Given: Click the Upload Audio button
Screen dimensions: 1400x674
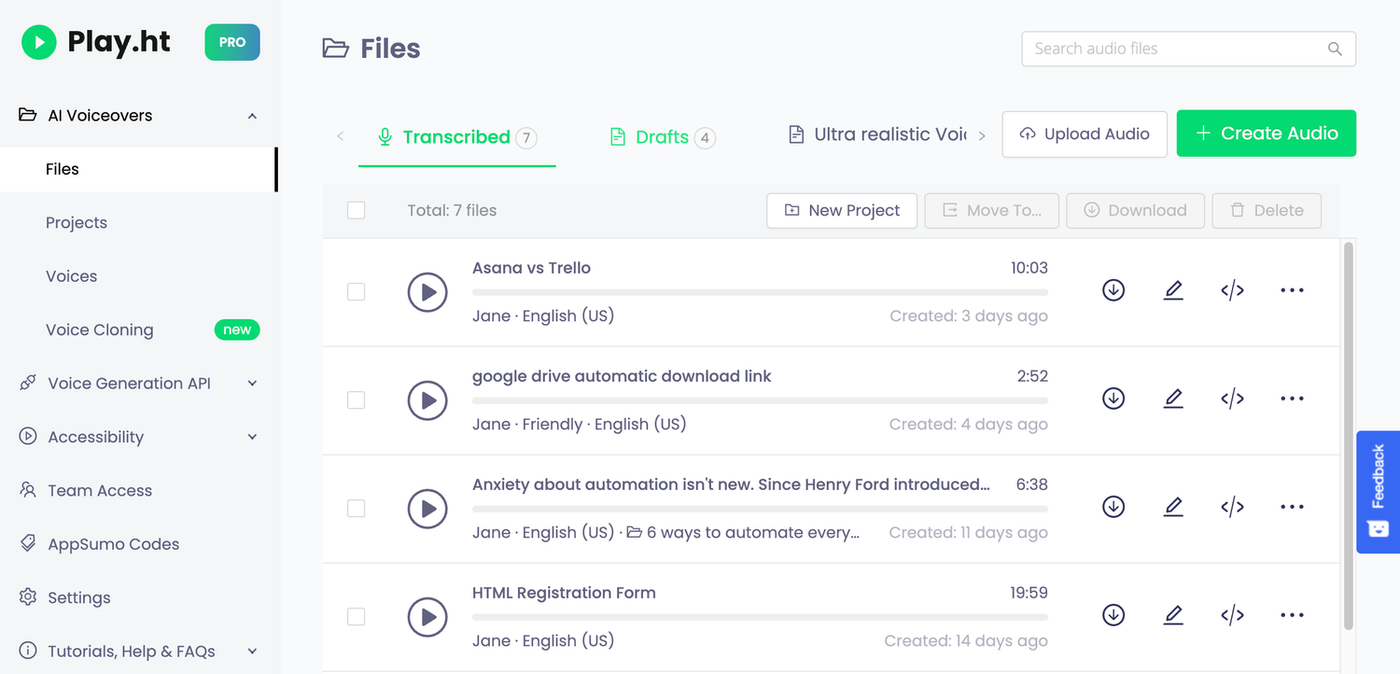Looking at the screenshot, I should point(1084,134).
